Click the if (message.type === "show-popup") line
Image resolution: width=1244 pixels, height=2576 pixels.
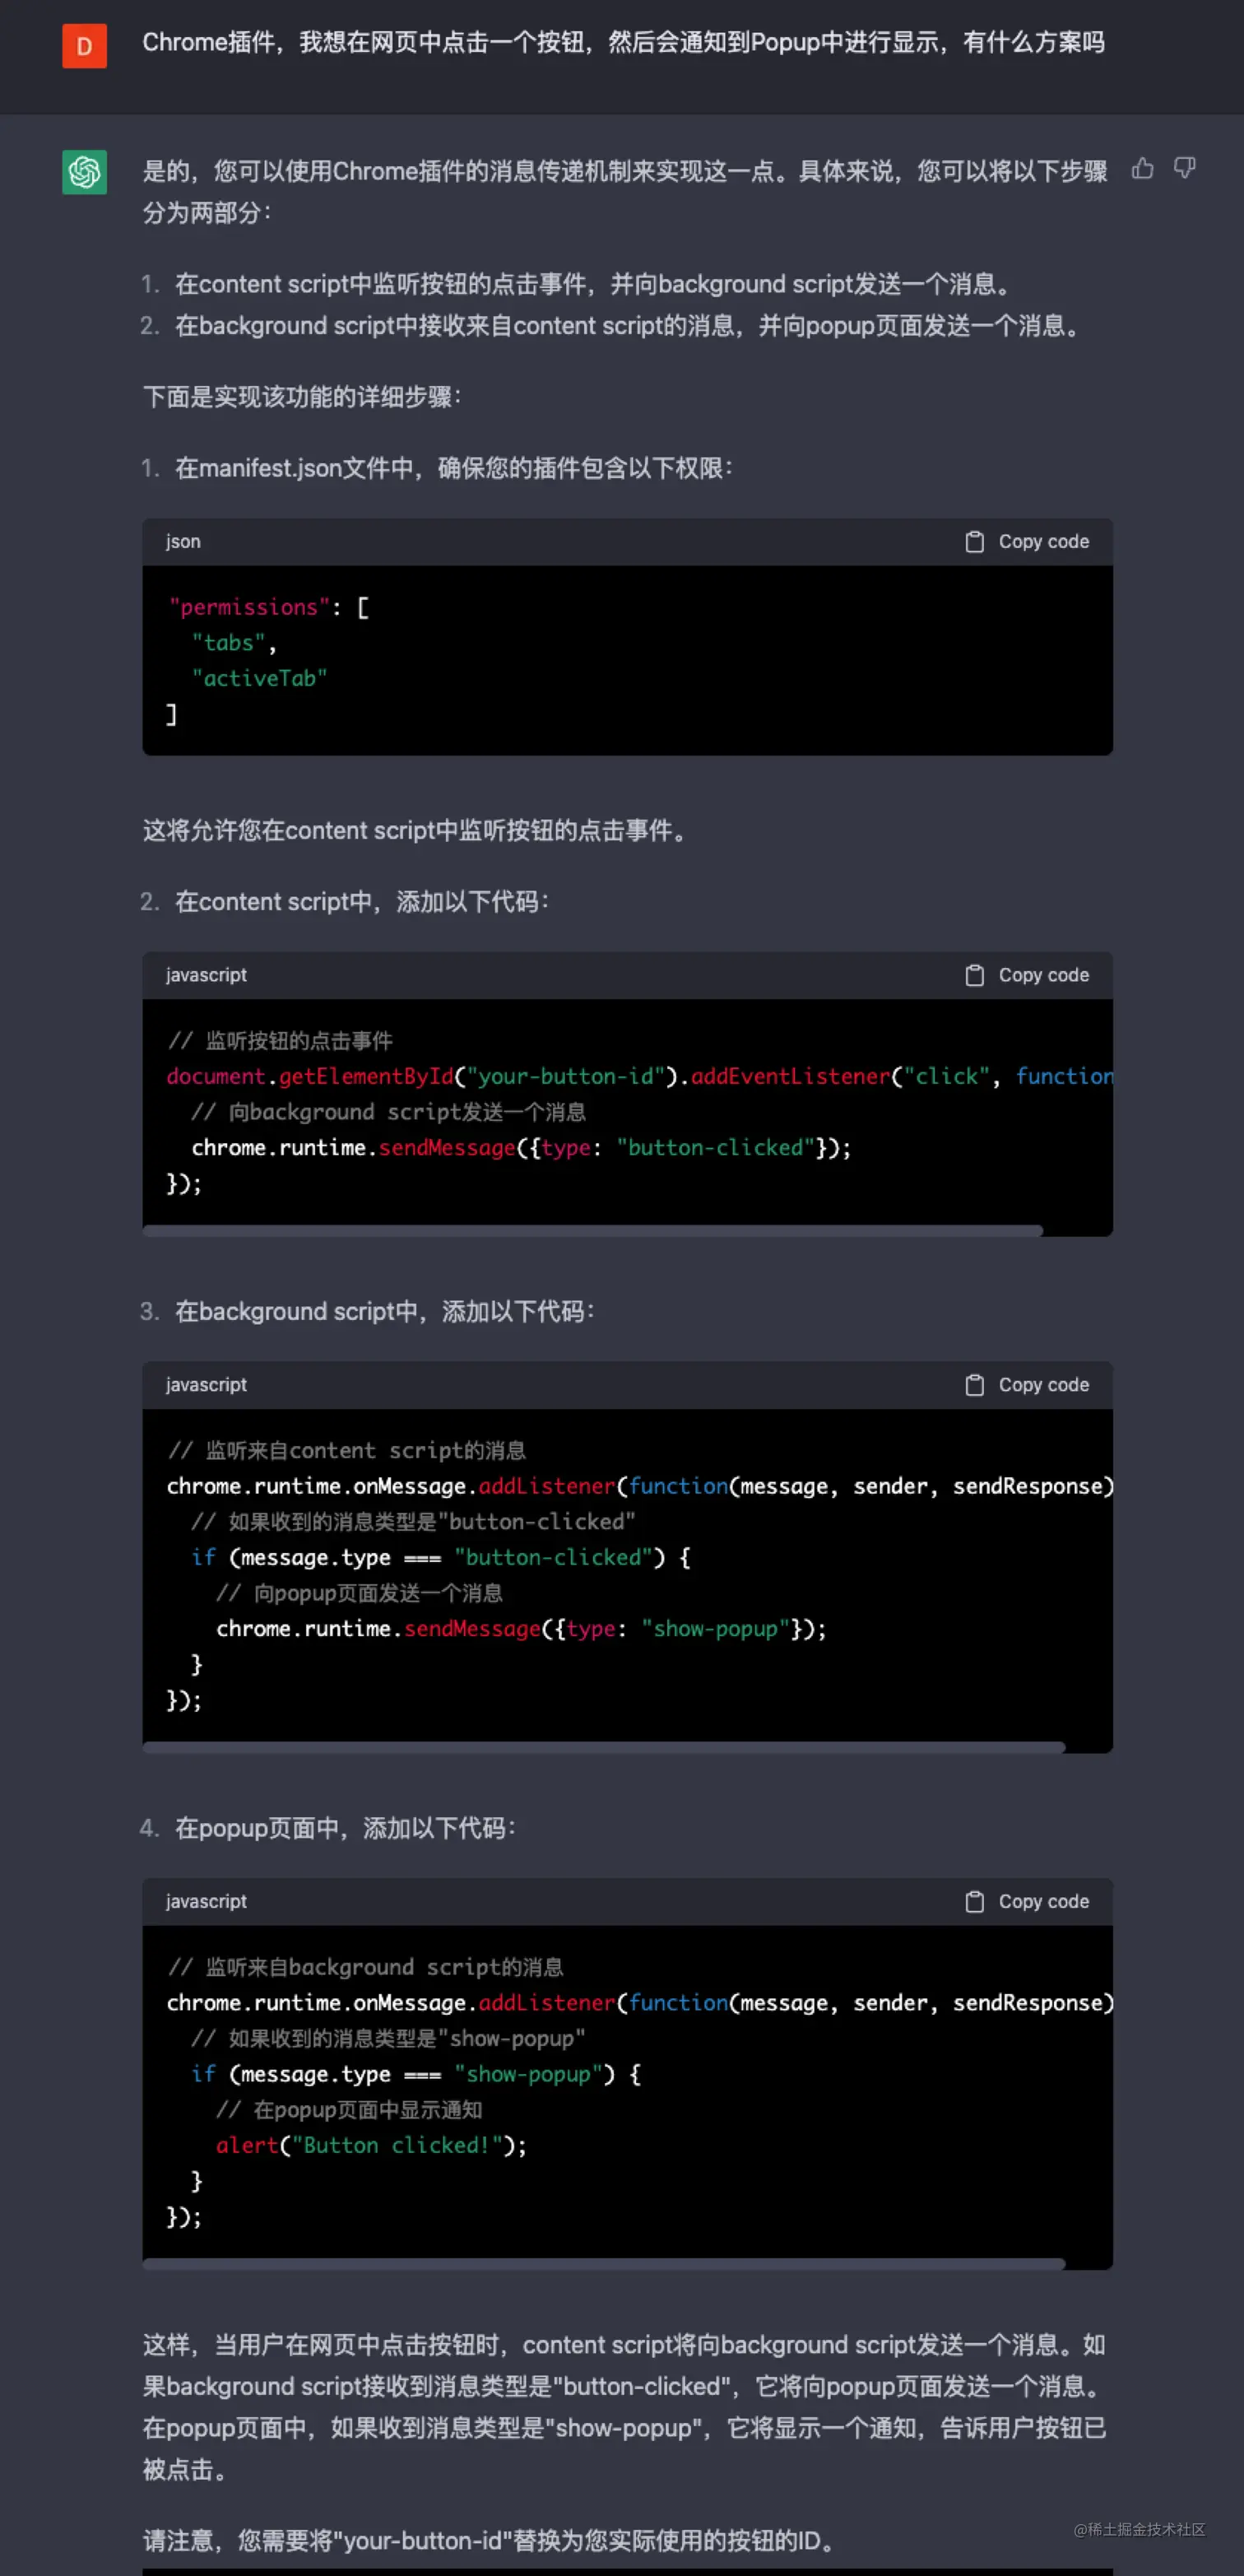(x=416, y=2074)
